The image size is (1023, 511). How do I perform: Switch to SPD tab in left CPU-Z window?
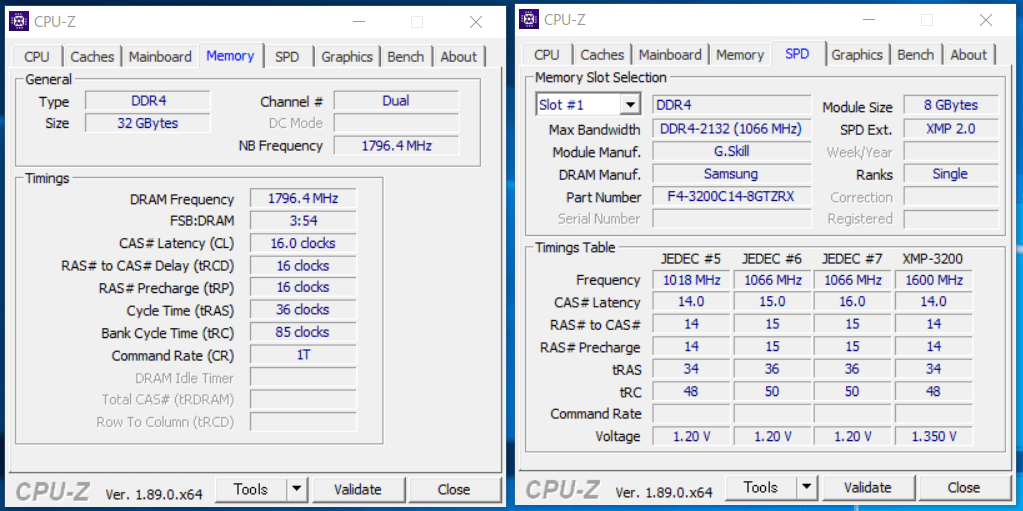point(287,57)
